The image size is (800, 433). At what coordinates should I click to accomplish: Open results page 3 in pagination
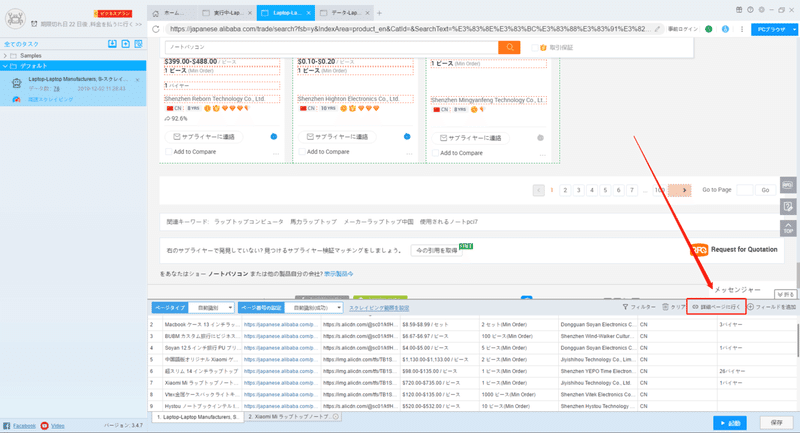coord(579,190)
